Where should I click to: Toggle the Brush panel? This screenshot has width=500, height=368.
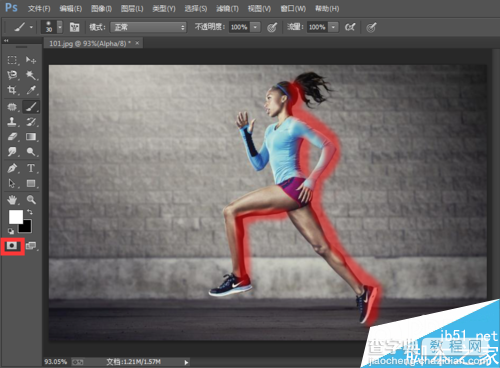click(x=74, y=27)
